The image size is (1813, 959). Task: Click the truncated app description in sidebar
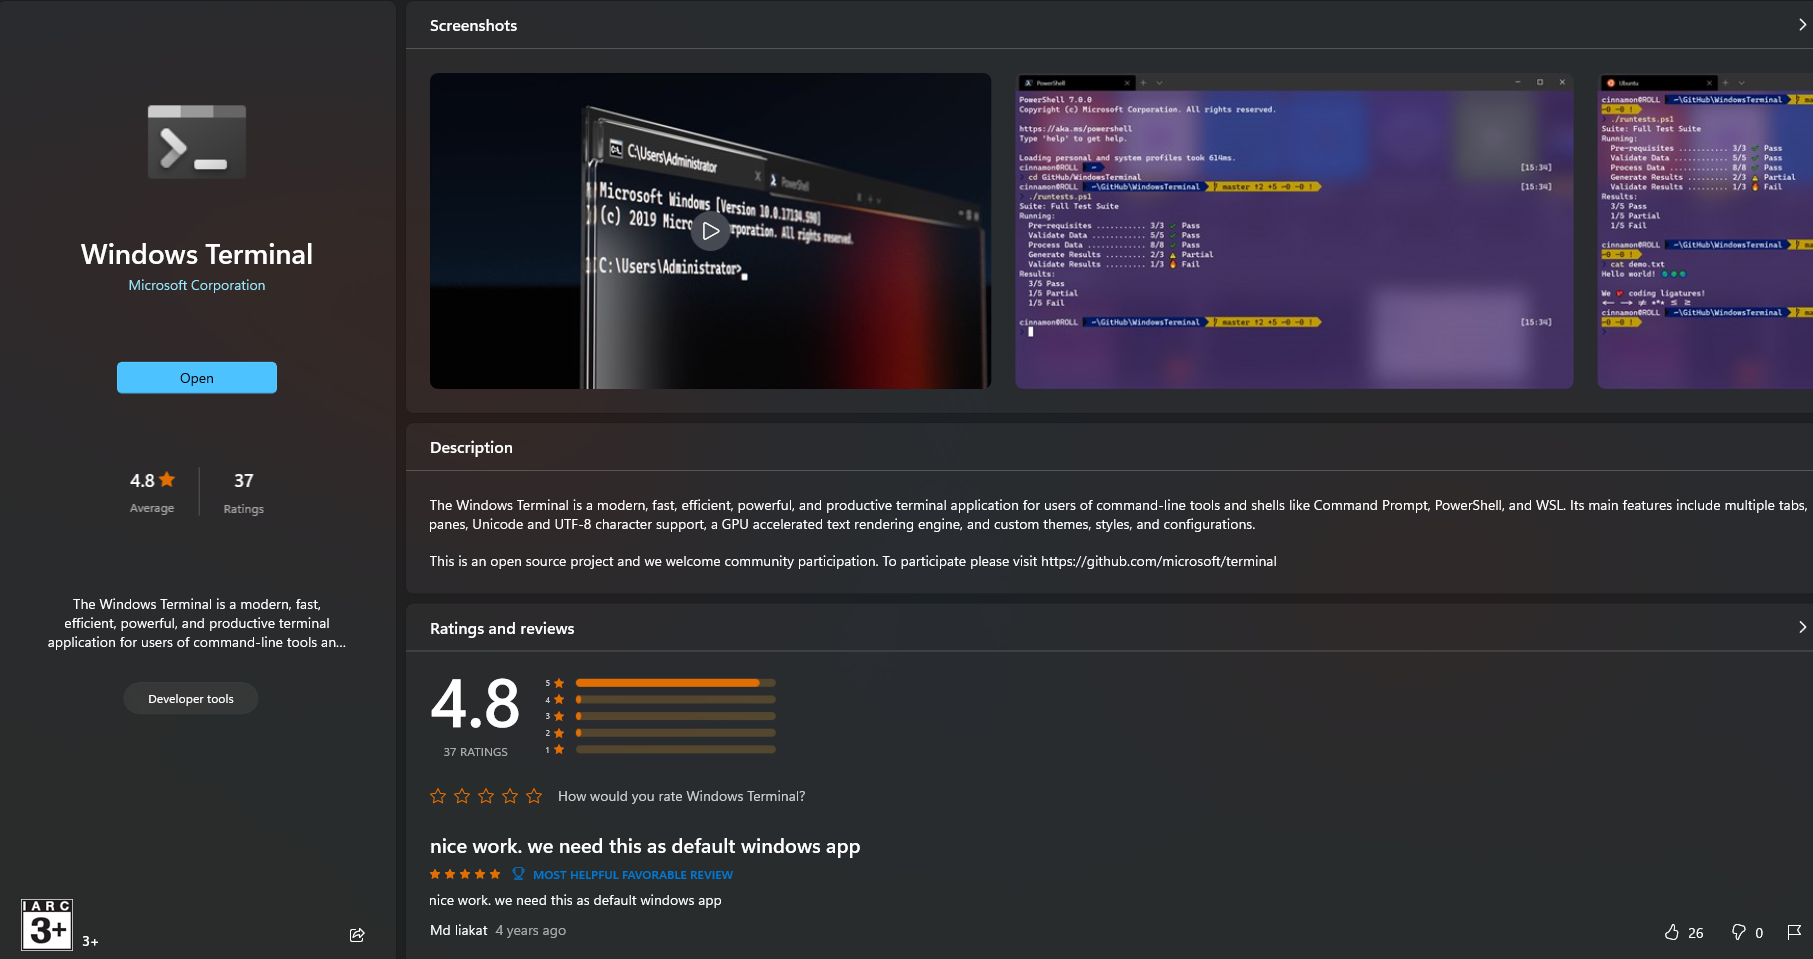pyautogui.click(x=197, y=623)
